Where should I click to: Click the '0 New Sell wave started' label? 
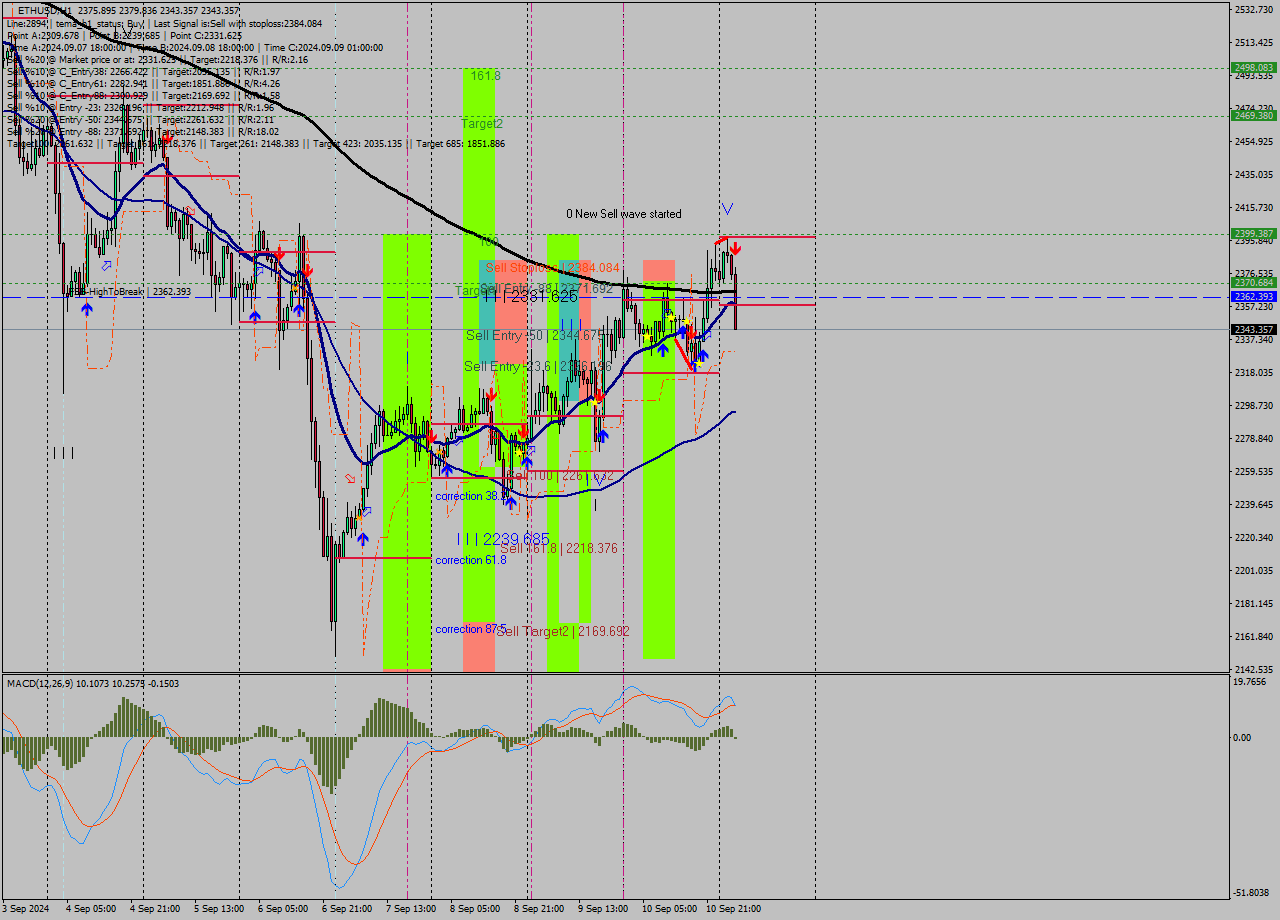tap(623, 214)
